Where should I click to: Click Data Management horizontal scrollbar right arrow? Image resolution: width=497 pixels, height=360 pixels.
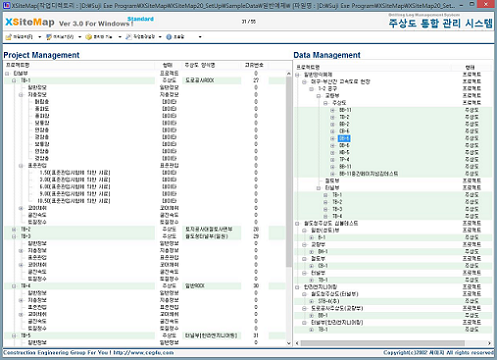click(x=489, y=343)
